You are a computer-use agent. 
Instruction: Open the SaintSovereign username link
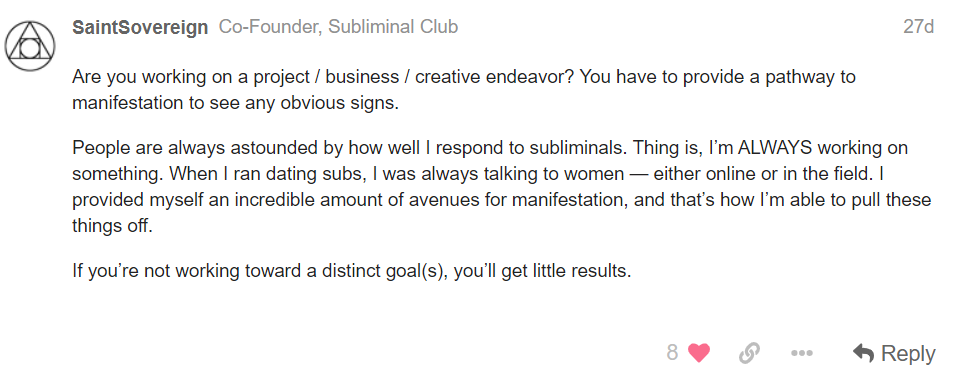pos(140,28)
